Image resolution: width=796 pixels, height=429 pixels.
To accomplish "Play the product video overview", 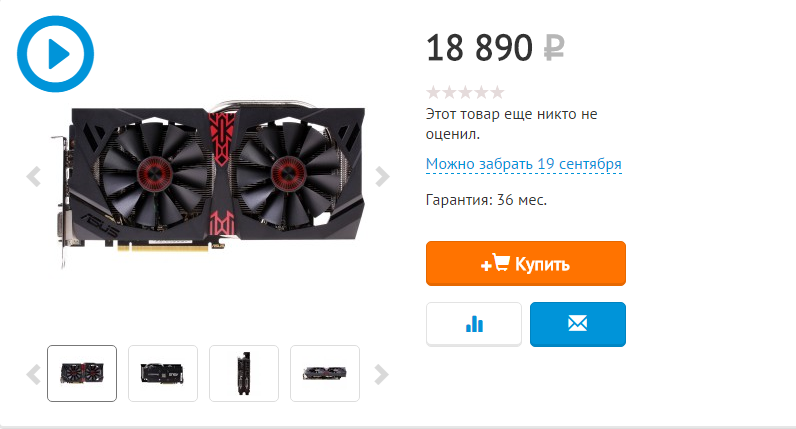I will [x=55, y=54].
